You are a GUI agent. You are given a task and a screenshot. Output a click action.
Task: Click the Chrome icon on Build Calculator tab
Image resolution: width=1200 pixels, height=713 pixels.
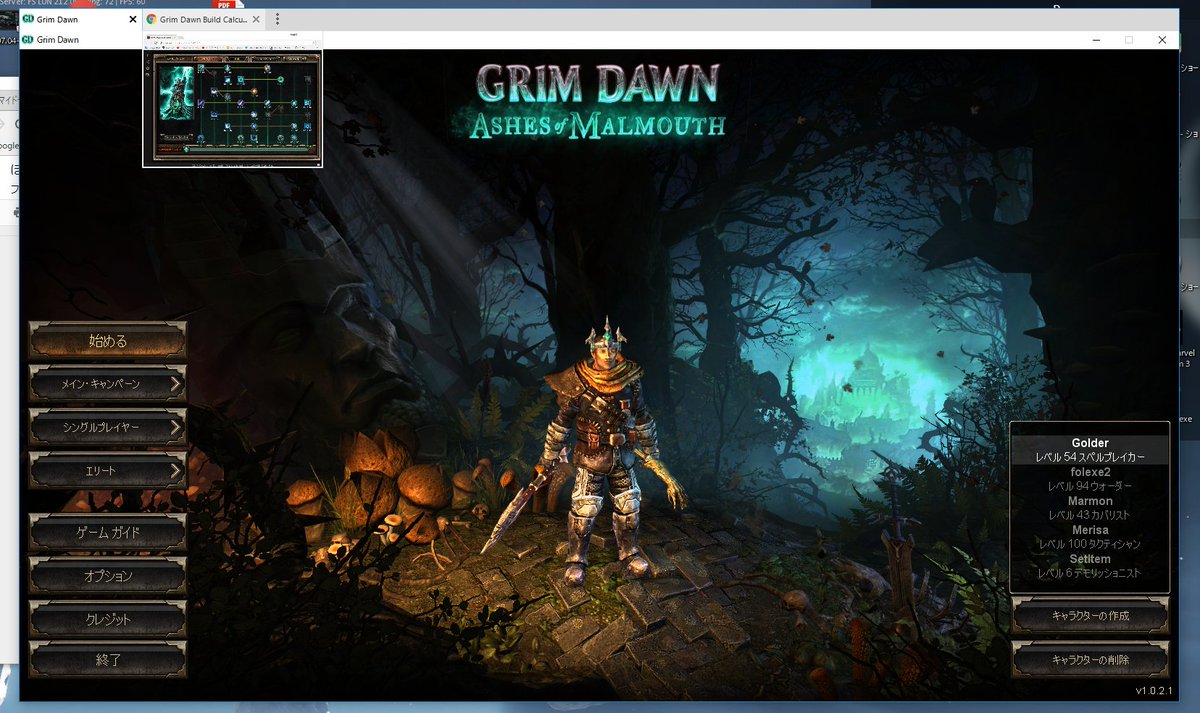[x=152, y=19]
